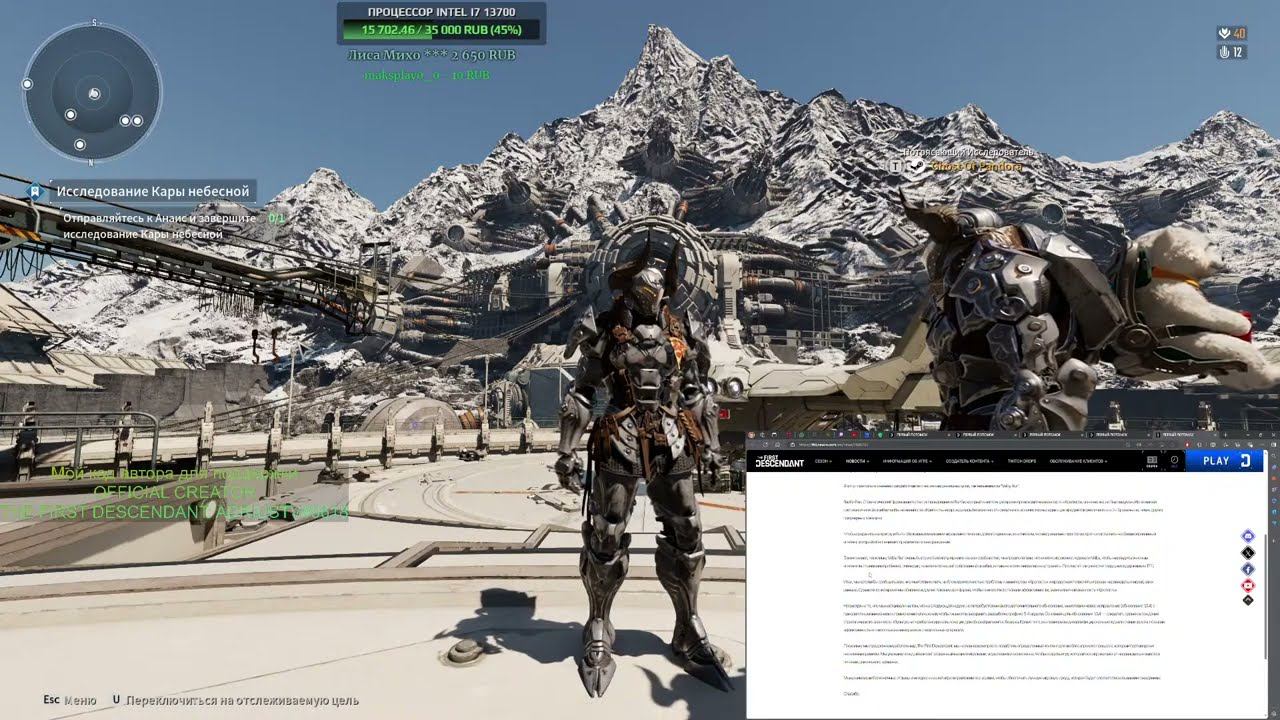This screenshot has width=1280, height=720.
Task: Expand the Информация об игре menu
Action: click(x=905, y=461)
